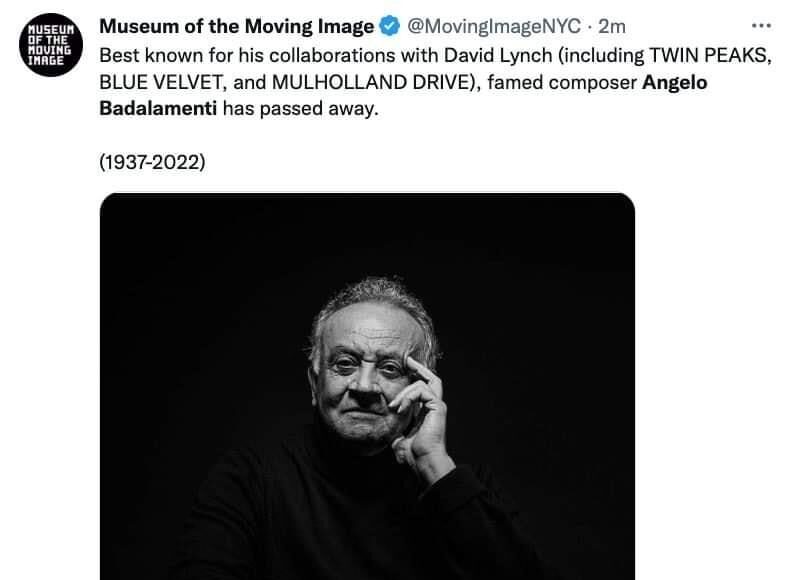
Task: Open the tweet's more options ellipsis menu
Action: point(760,25)
